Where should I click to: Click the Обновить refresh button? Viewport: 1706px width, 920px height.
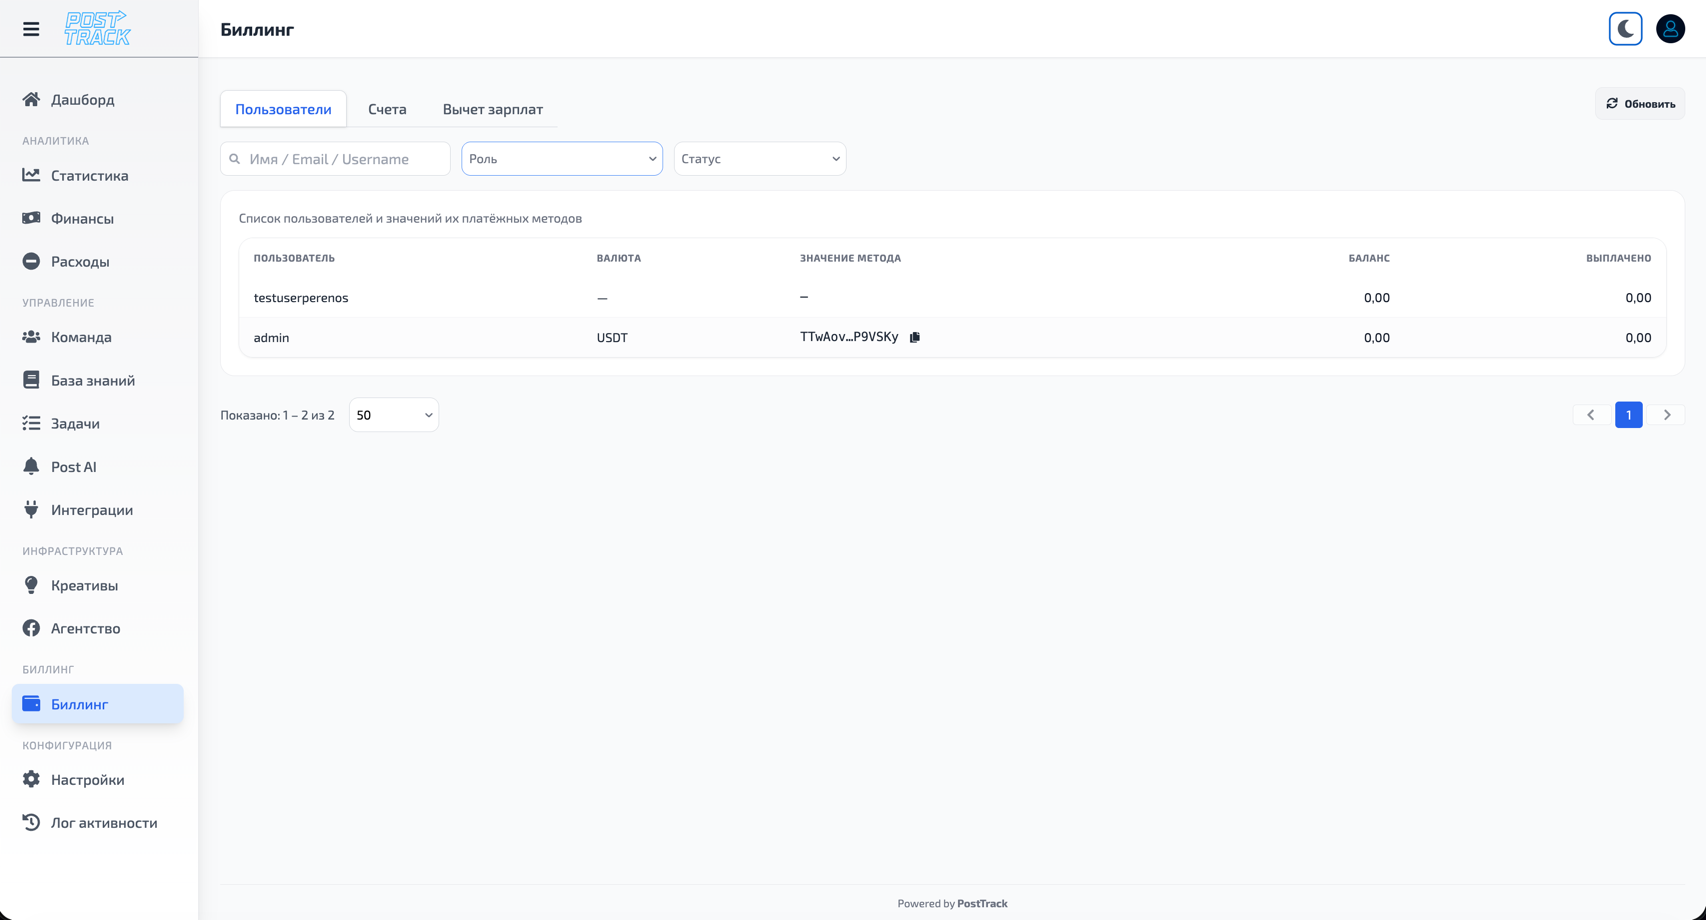[1640, 104]
